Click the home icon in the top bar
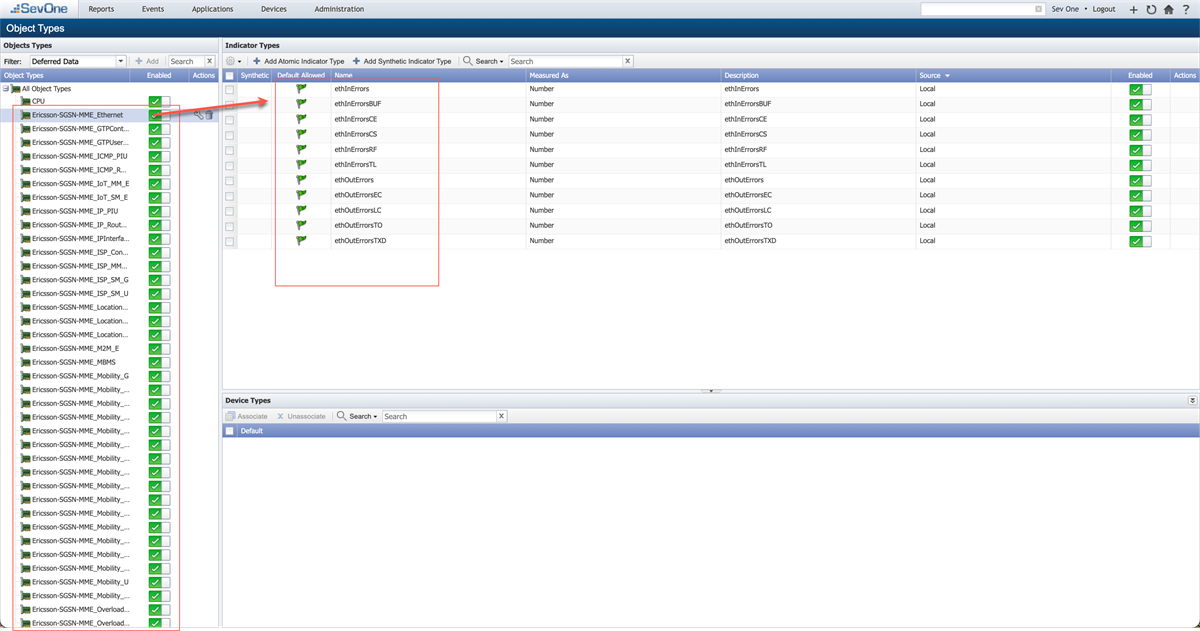The image size is (1200, 631). (1168, 9)
